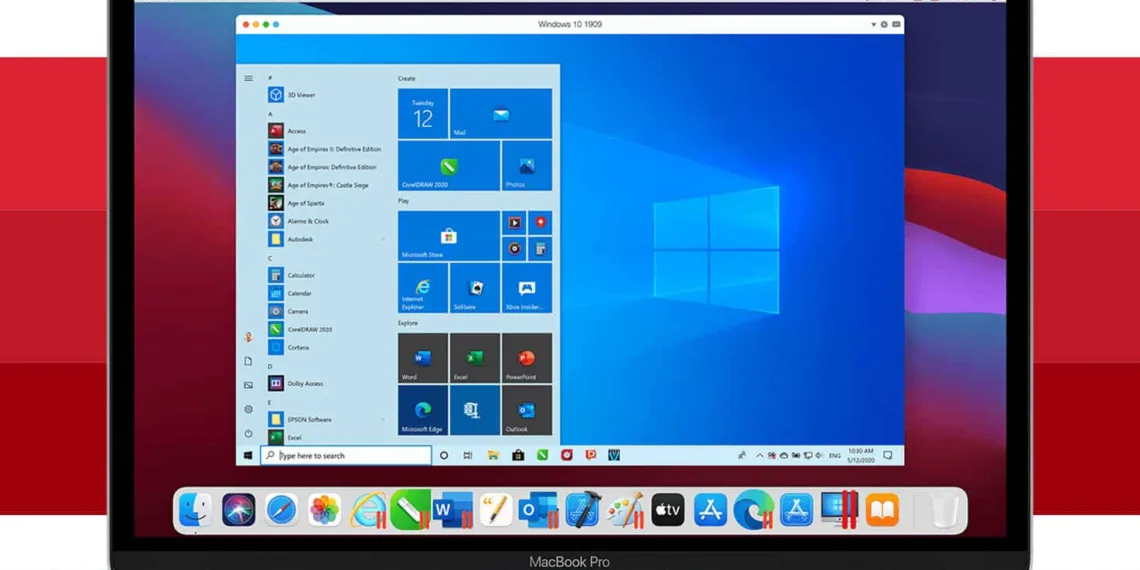
Task: Open Cortana circle on the taskbar
Action: tap(443, 455)
